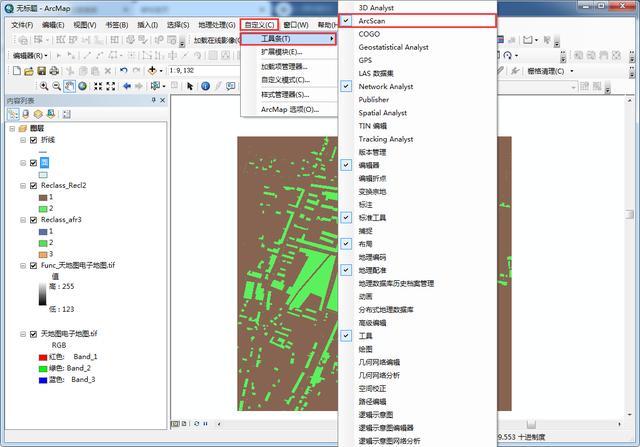The image size is (640, 447).
Task: Toggle Reclass_Recl2 layer checkbox
Action: point(33,186)
